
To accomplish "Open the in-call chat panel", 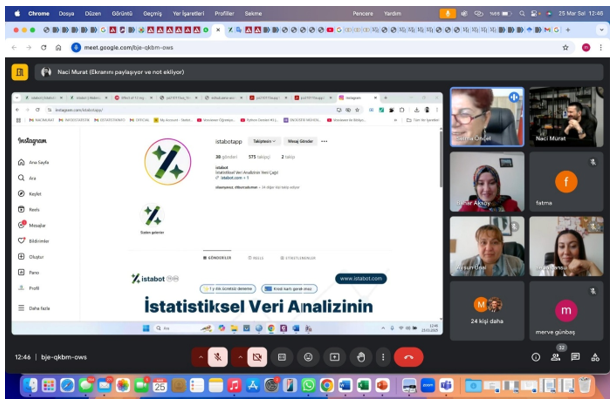I will coord(573,357).
